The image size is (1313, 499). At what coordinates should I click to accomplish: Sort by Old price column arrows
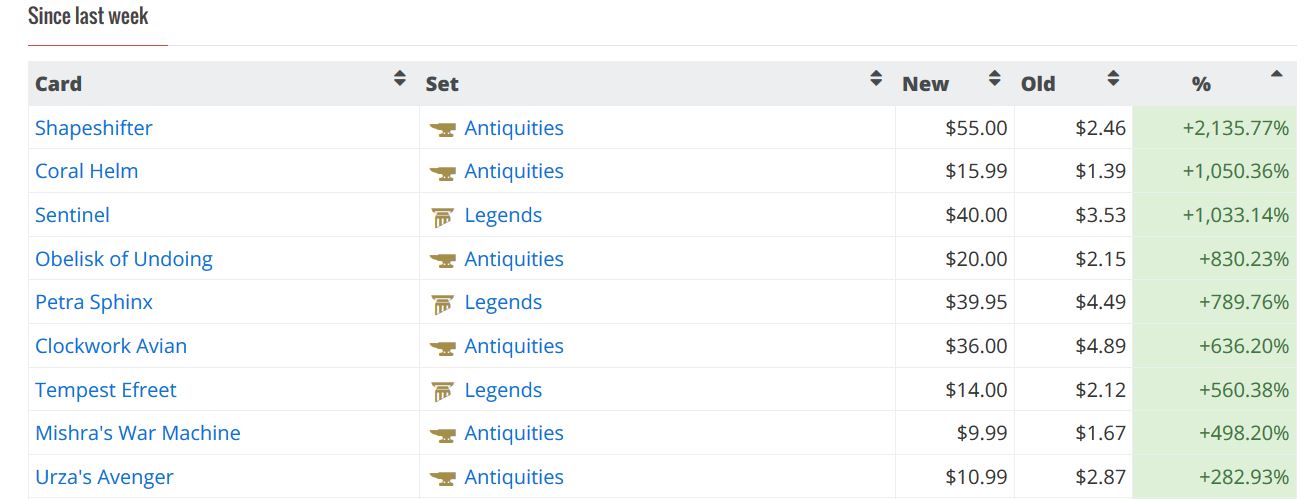(1113, 79)
